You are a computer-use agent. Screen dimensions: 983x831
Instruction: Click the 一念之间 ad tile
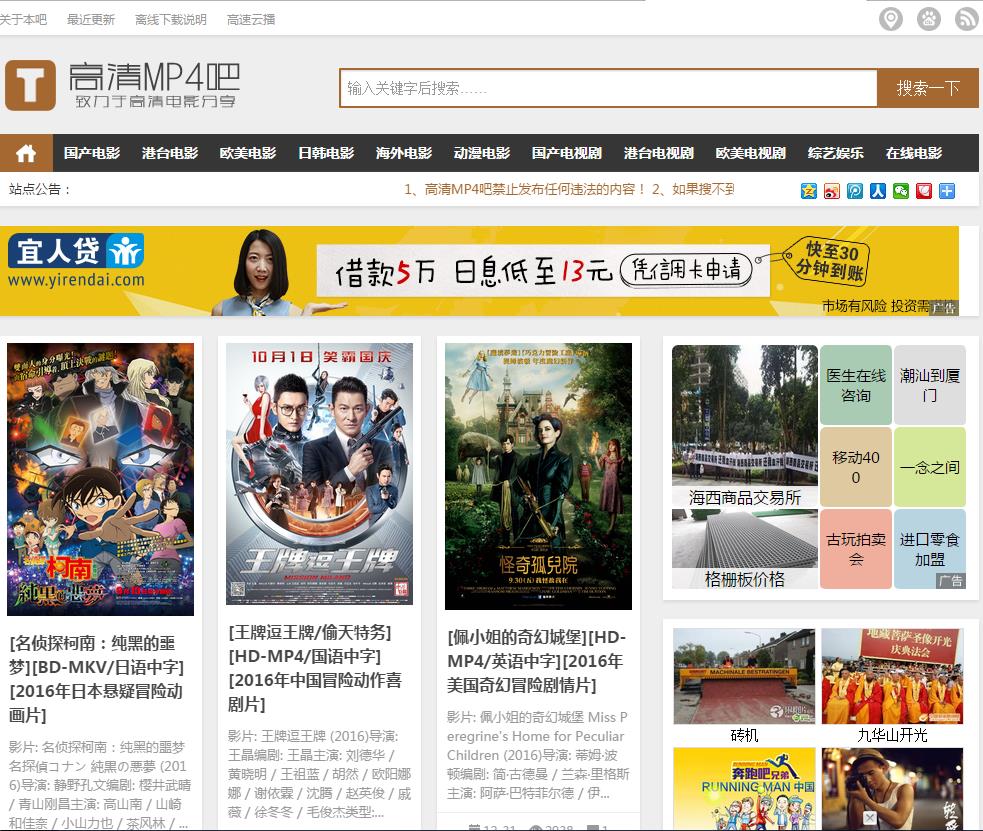(x=930, y=468)
